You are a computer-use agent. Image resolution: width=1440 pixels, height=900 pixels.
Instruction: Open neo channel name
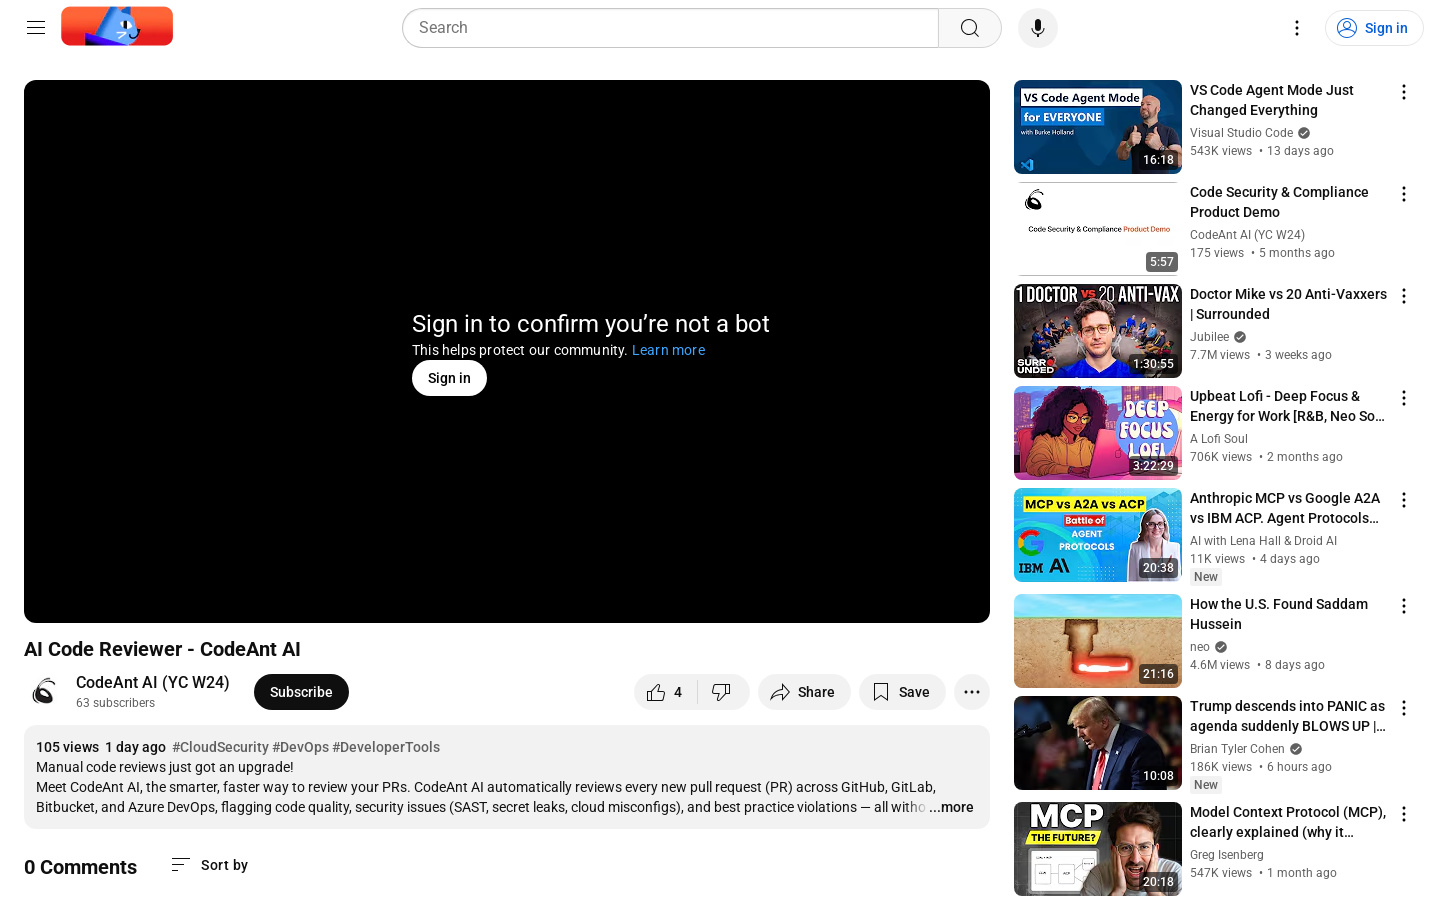pyautogui.click(x=1200, y=647)
